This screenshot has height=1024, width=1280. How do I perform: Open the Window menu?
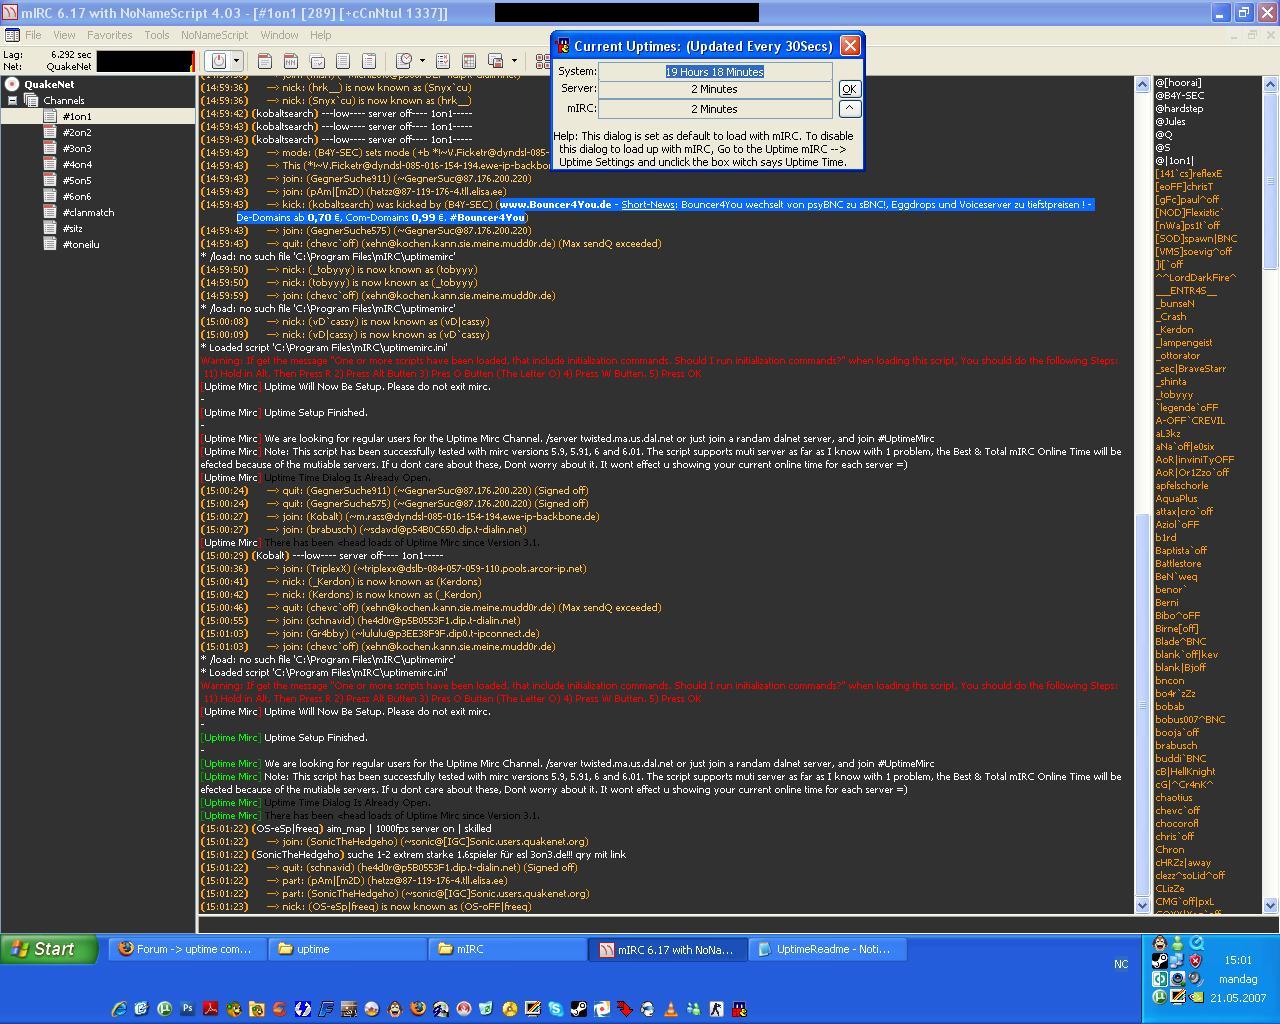tap(279, 35)
